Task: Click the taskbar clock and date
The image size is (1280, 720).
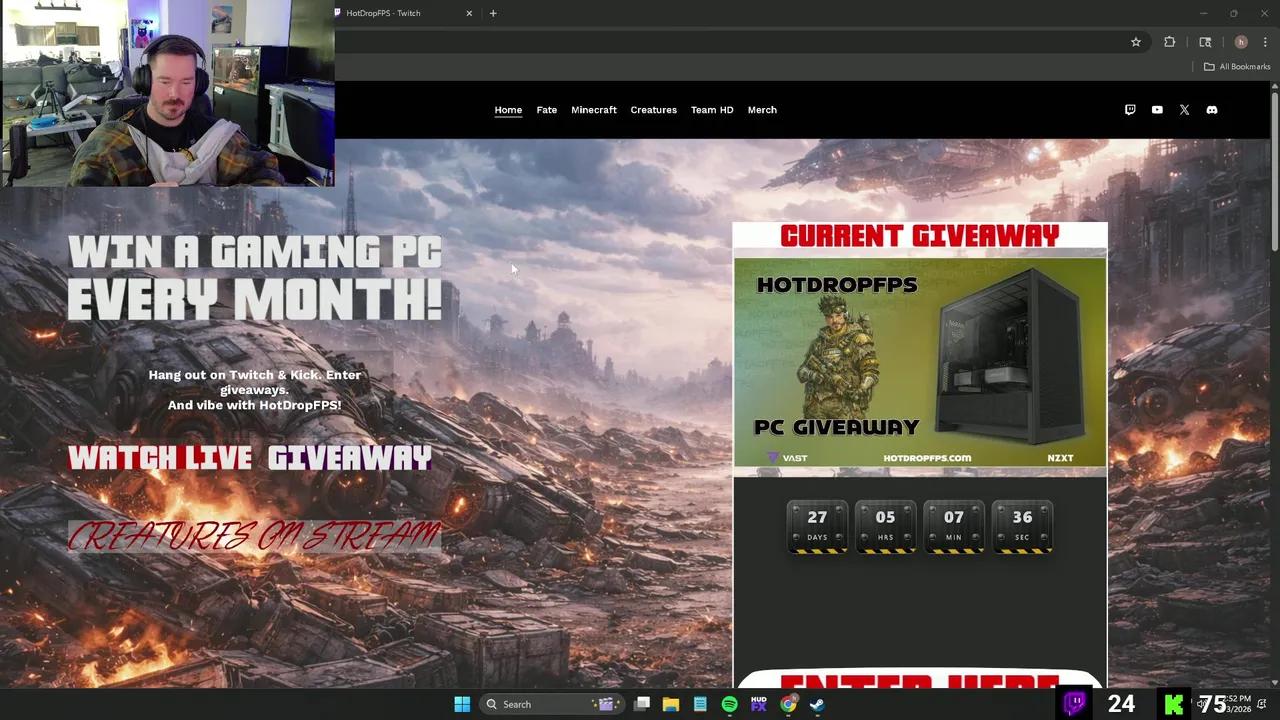Action: tap(1237, 704)
